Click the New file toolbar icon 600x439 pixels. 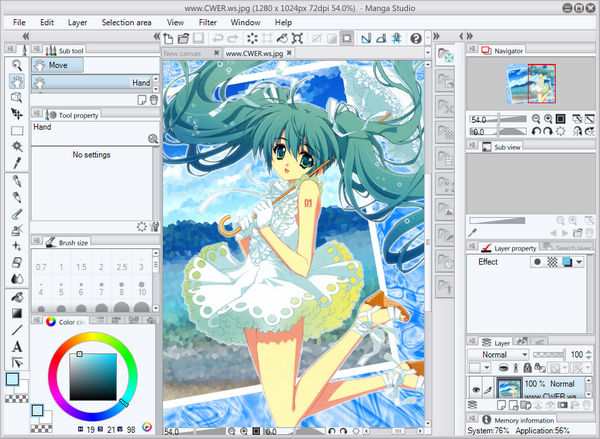(x=168, y=38)
